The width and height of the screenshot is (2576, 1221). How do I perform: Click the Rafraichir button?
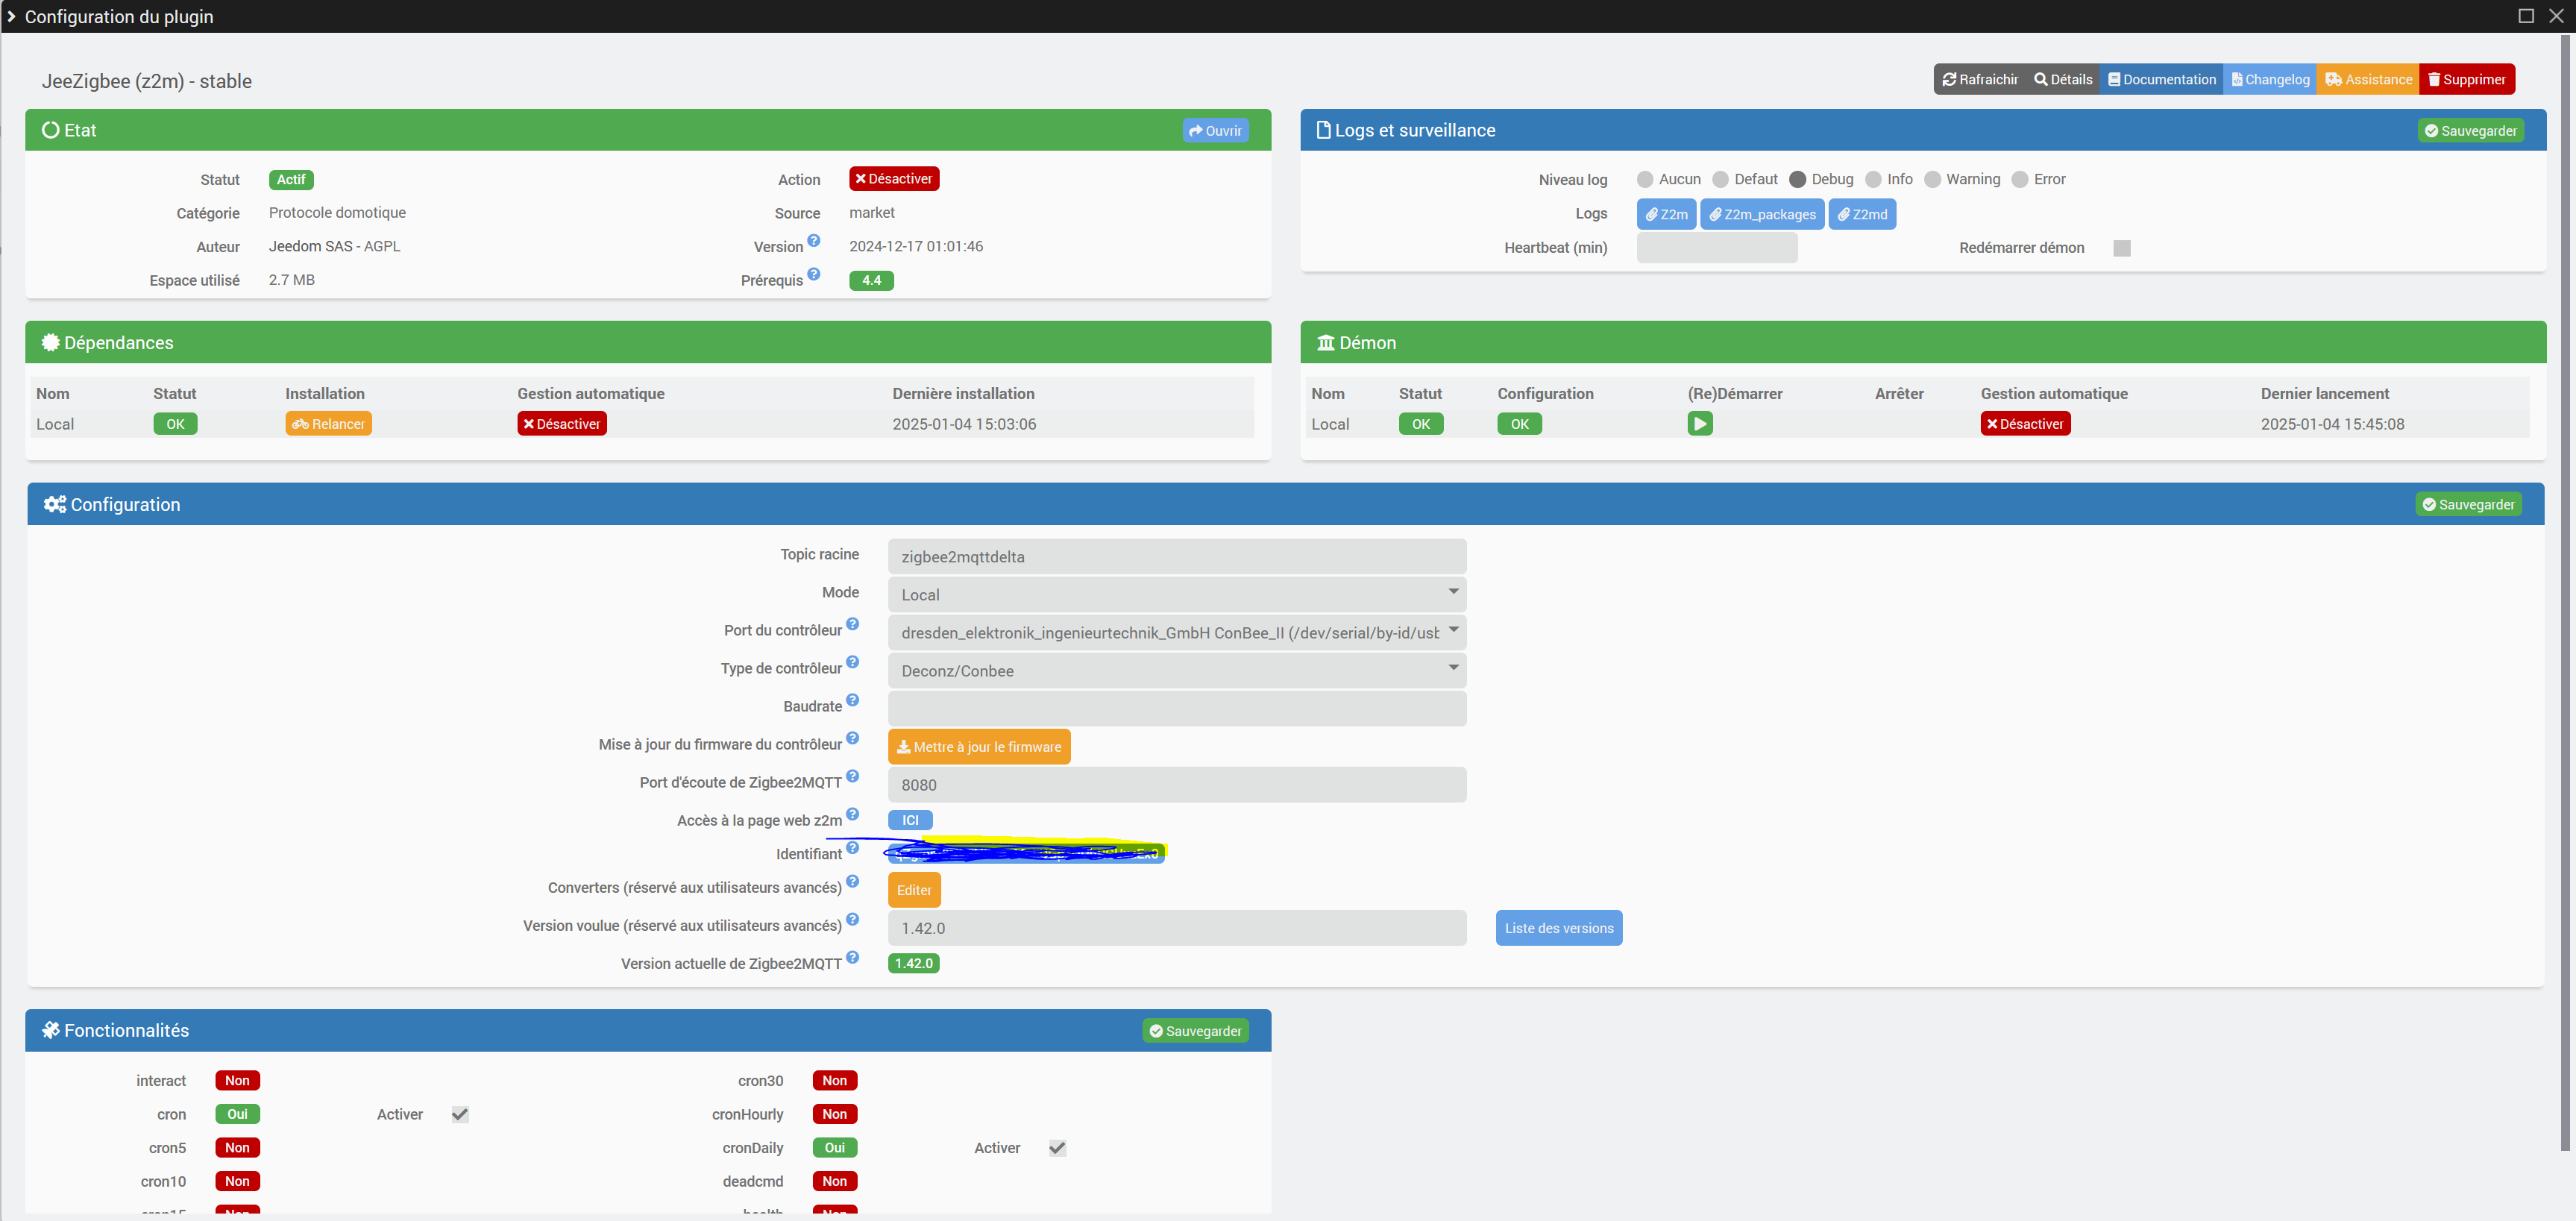click(1979, 80)
